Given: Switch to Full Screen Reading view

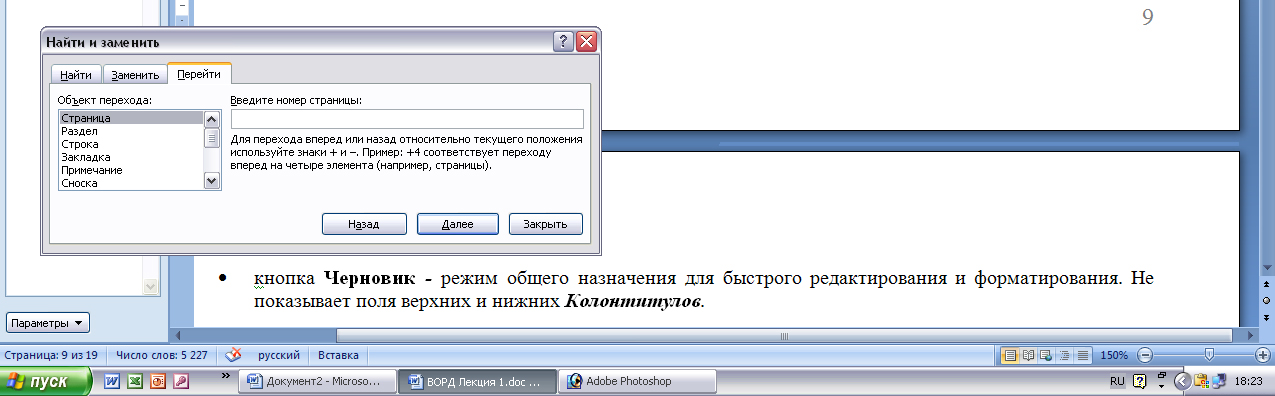Looking at the screenshot, I should pos(1028,355).
